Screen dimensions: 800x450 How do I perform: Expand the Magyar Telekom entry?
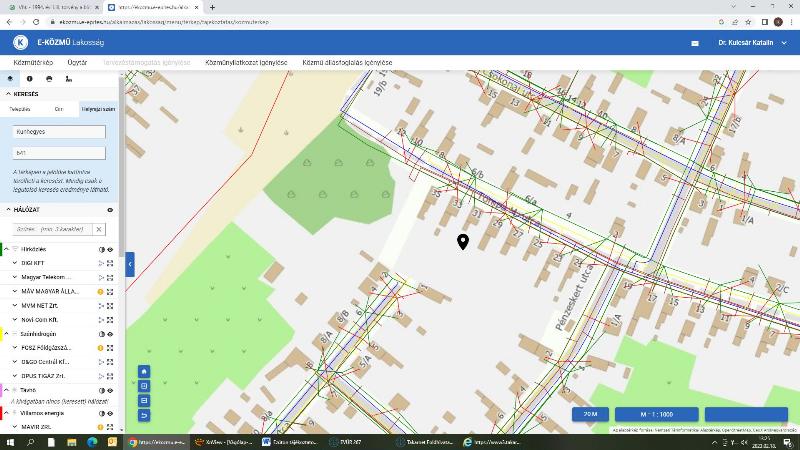[15, 278]
